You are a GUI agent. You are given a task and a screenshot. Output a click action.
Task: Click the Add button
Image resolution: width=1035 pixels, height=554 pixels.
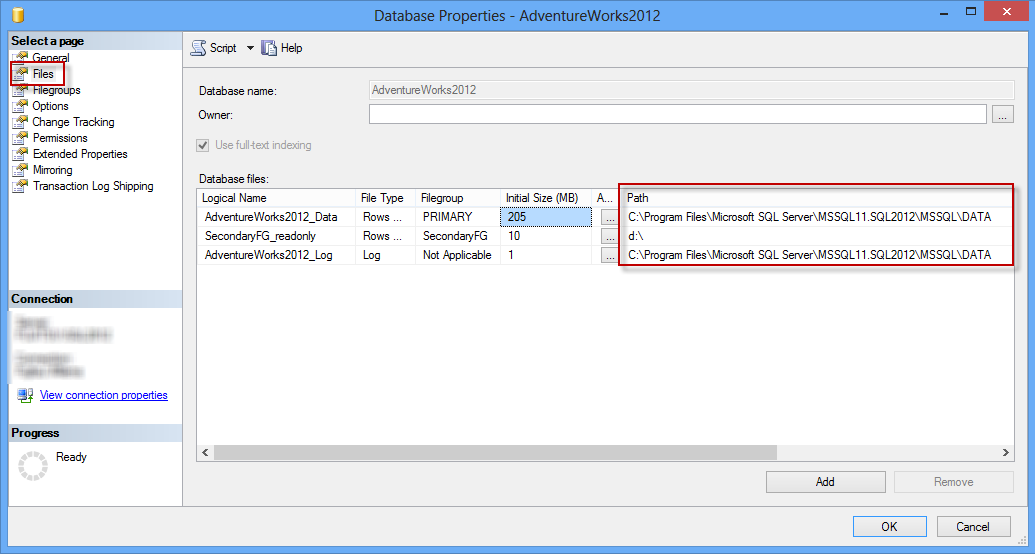point(825,482)
